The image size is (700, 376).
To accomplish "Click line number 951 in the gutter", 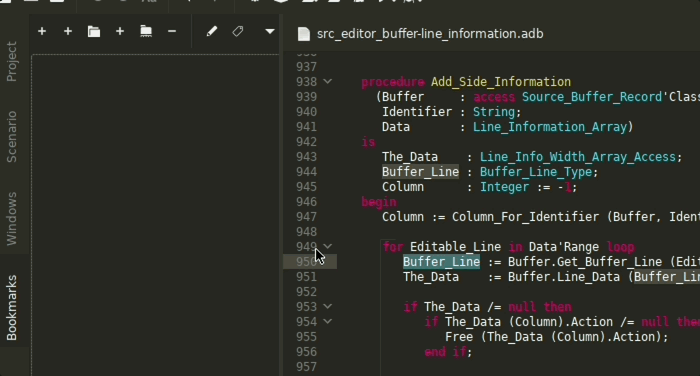I will pos(306,277).
